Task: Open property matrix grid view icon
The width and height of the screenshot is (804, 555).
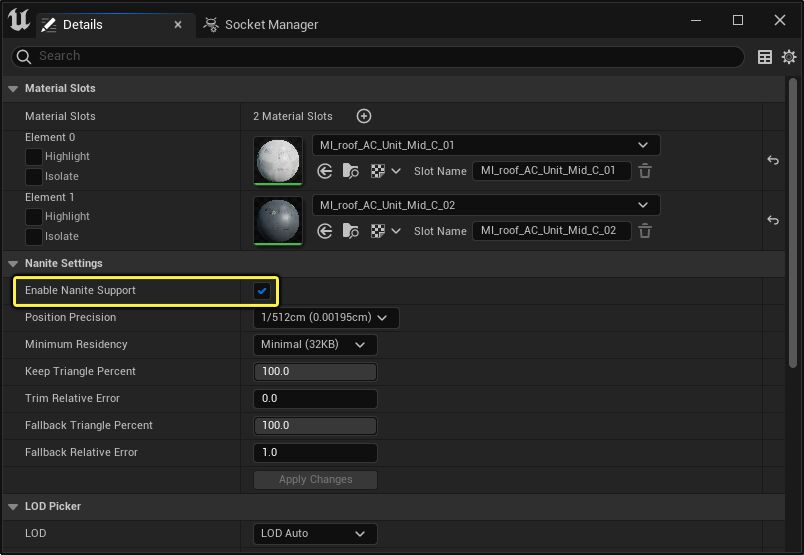Action: tap(765, 57)
